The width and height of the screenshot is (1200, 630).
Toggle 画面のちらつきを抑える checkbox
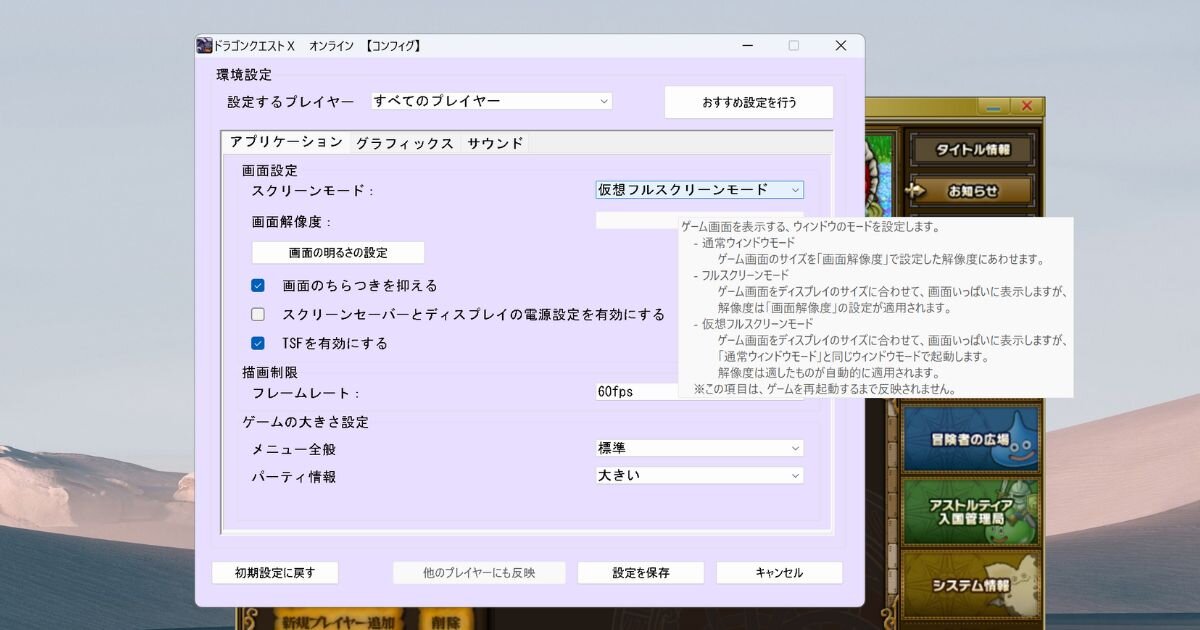coord(258,286)
